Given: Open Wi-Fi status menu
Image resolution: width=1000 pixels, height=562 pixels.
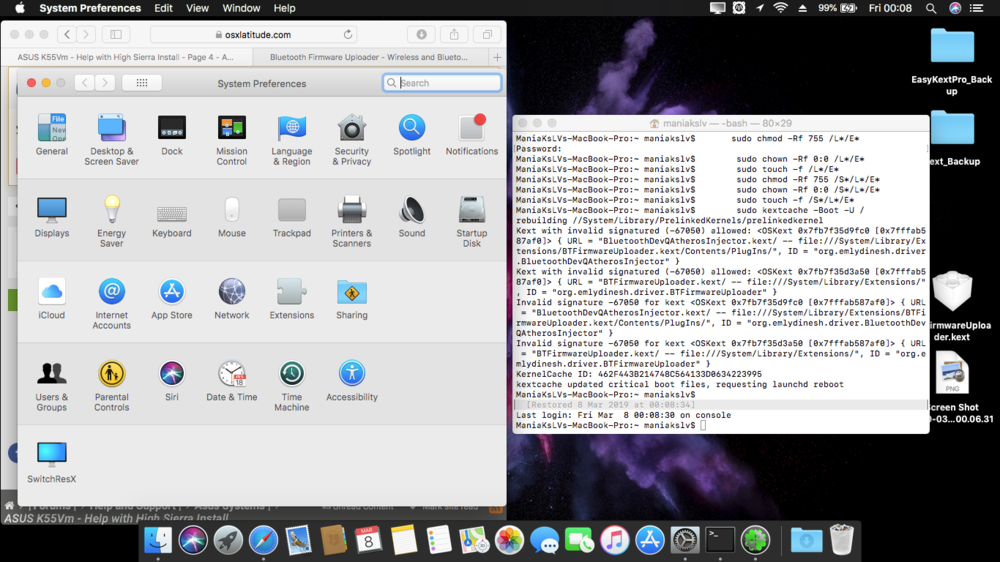Looking at the screenshot, I should (781, 8).
